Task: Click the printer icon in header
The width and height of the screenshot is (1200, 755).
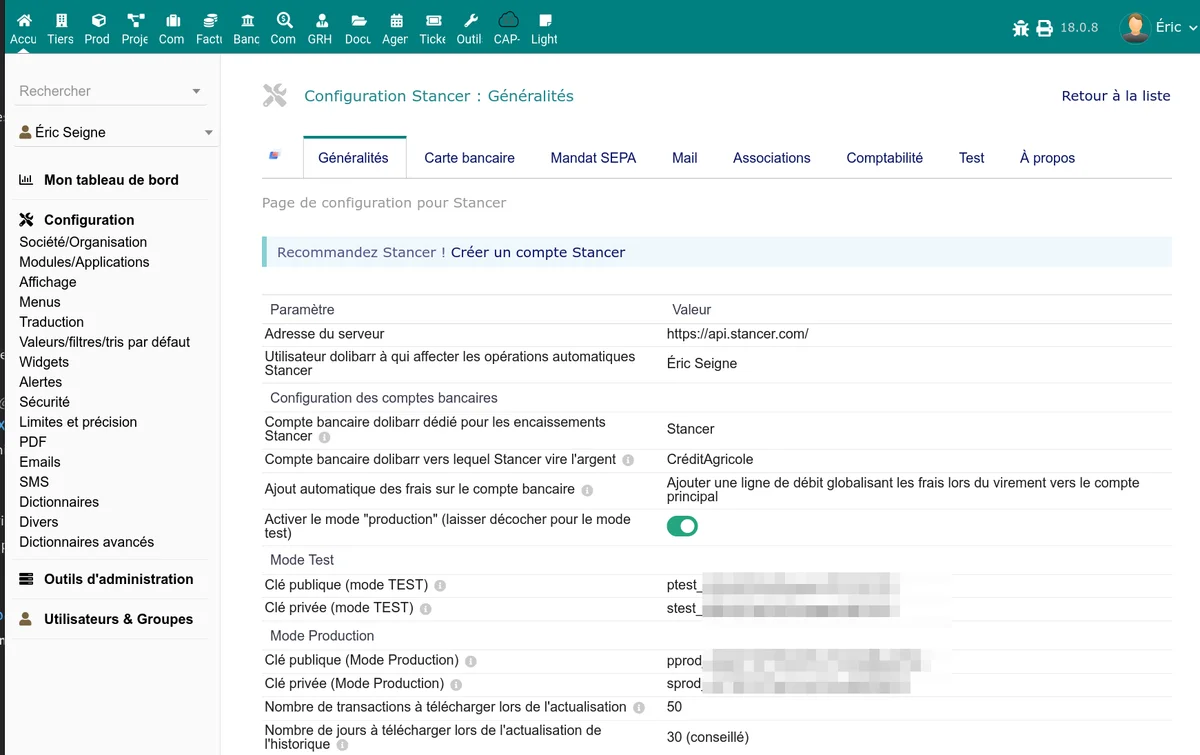Action: [x=1045, y=28]
